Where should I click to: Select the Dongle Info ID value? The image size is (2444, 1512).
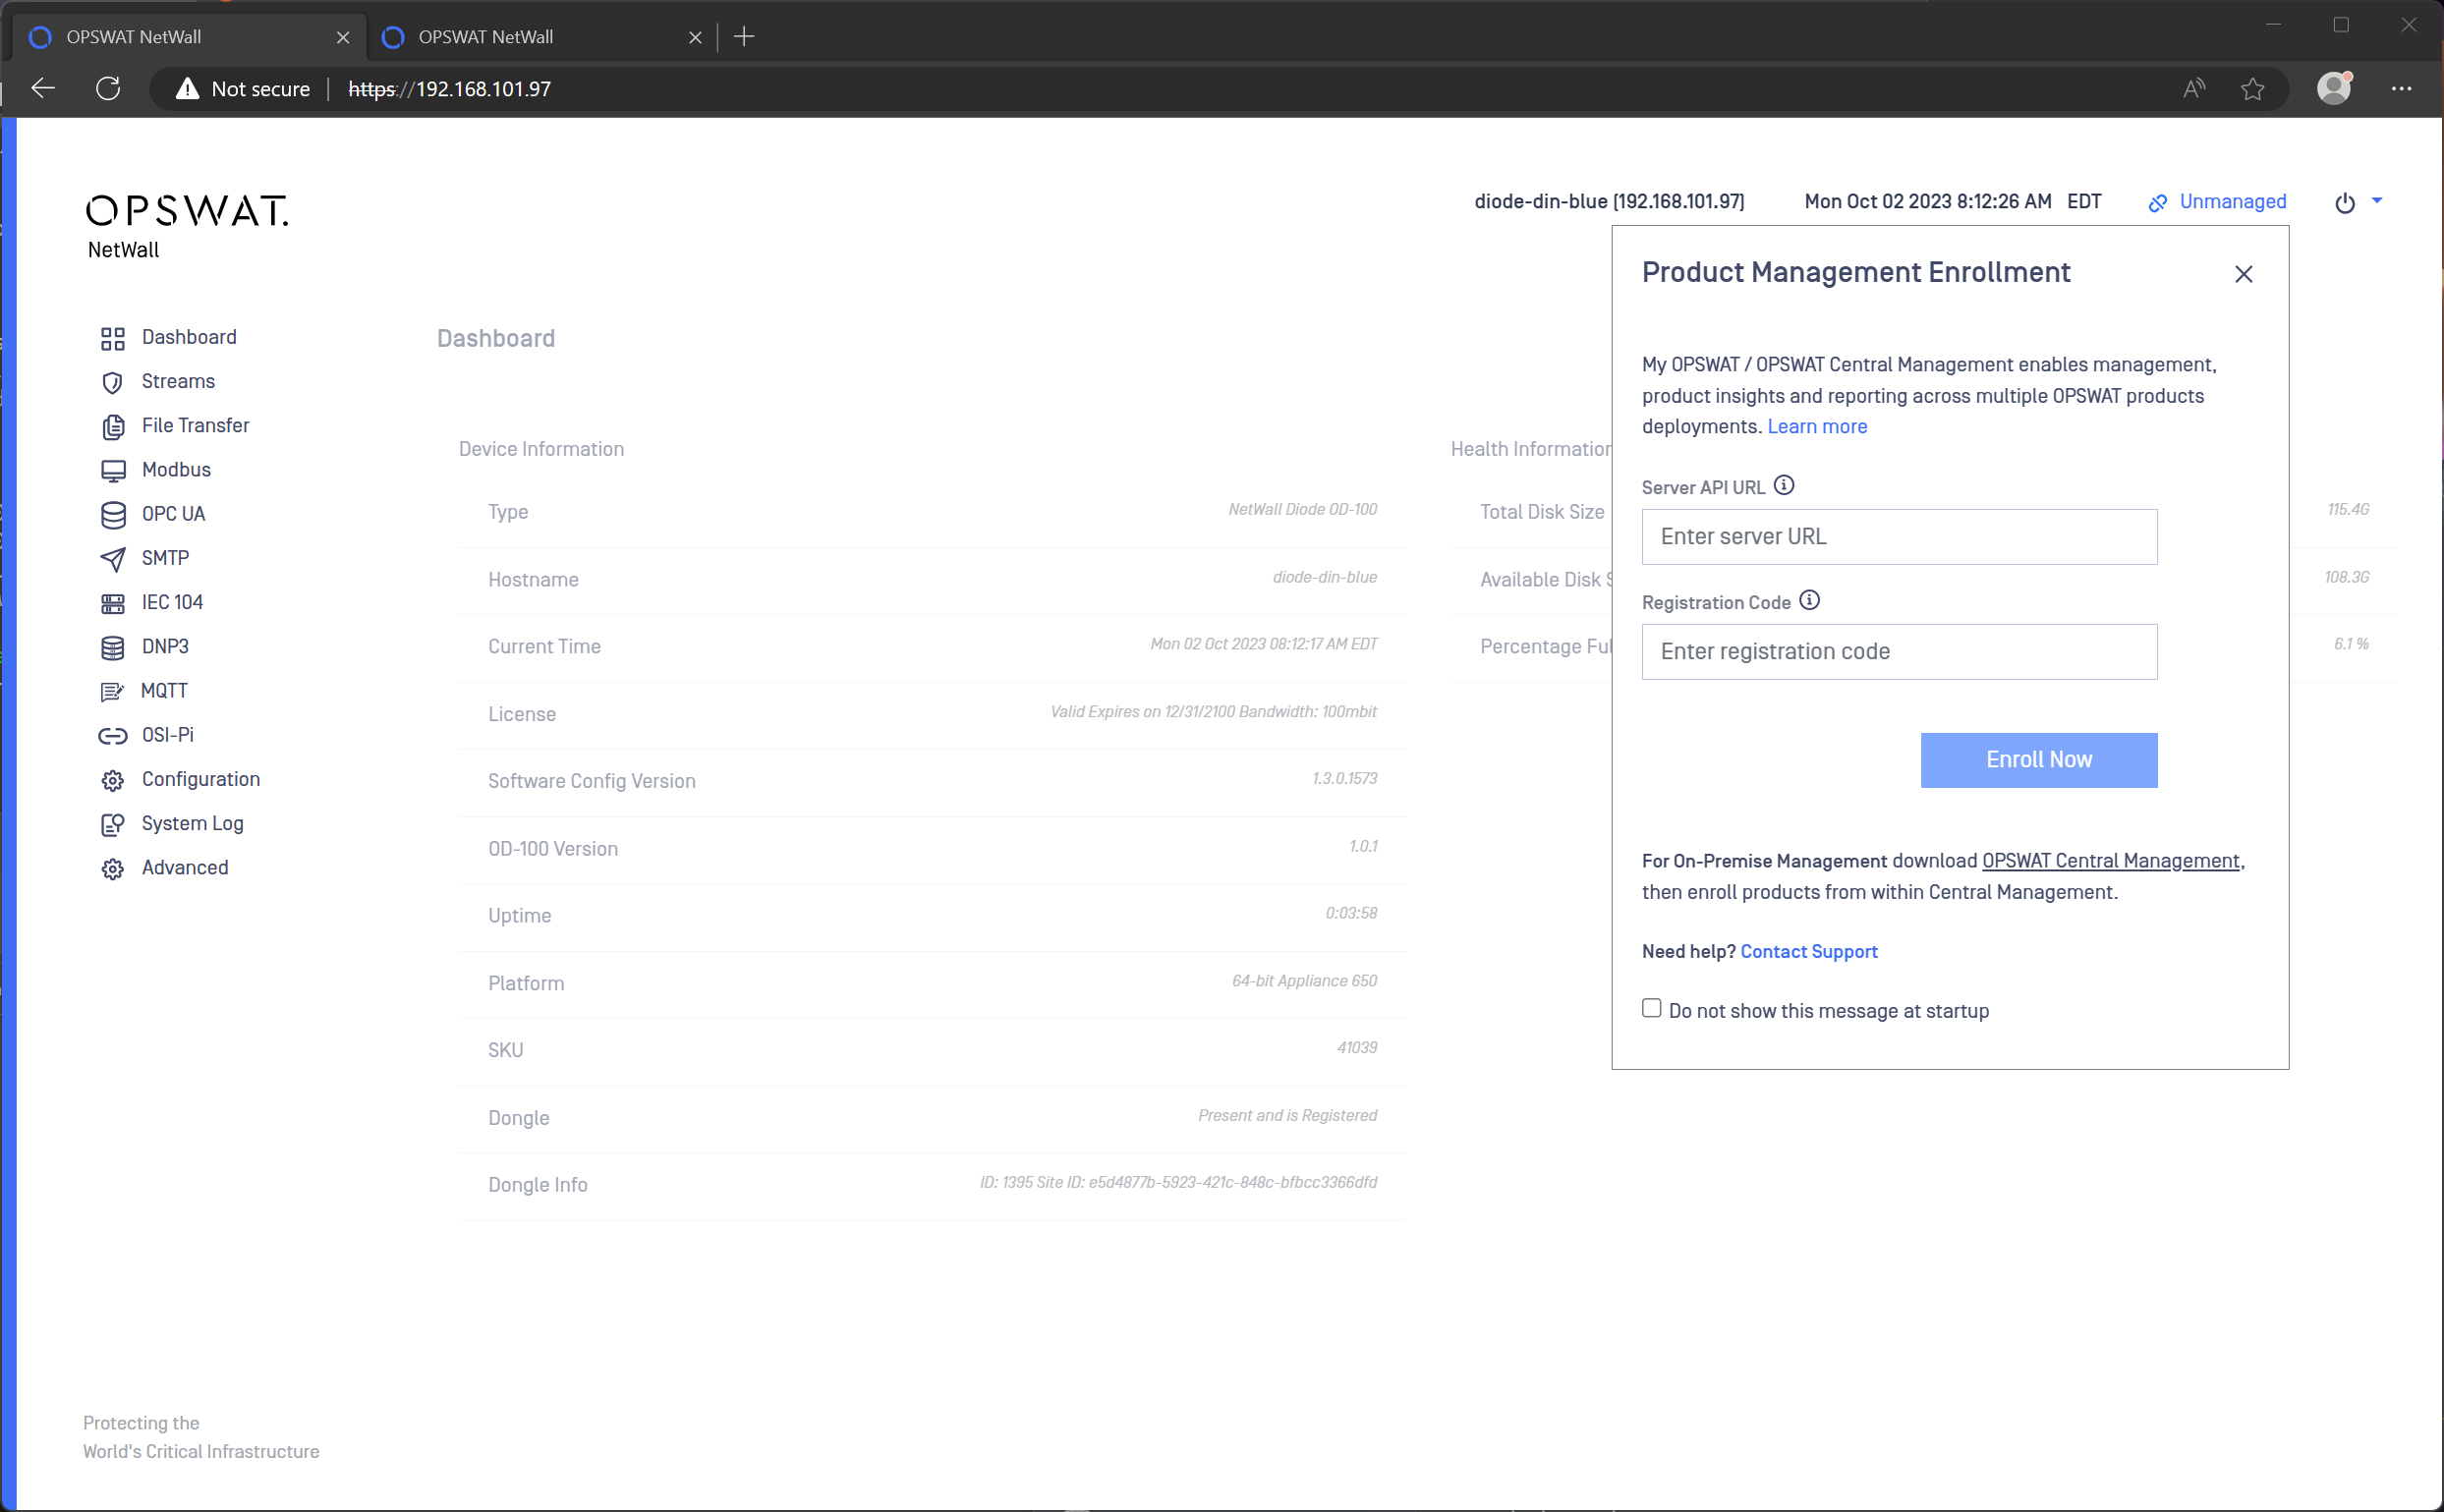click(x=1178, y=1182)
